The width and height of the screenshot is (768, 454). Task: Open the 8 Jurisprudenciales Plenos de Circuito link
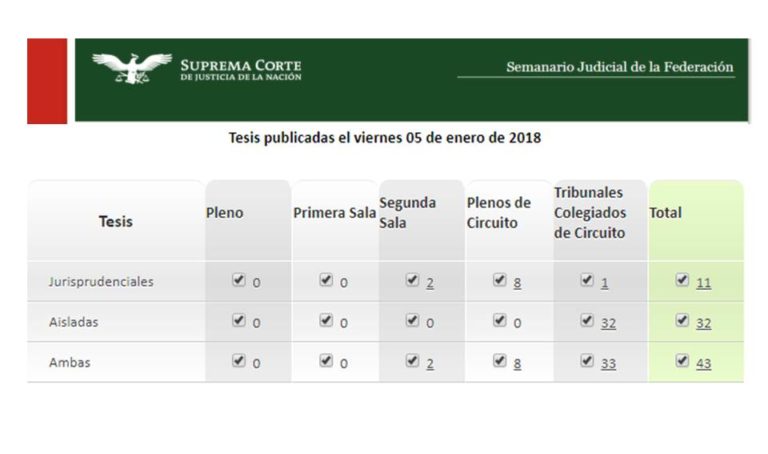[x=517, y=283]
